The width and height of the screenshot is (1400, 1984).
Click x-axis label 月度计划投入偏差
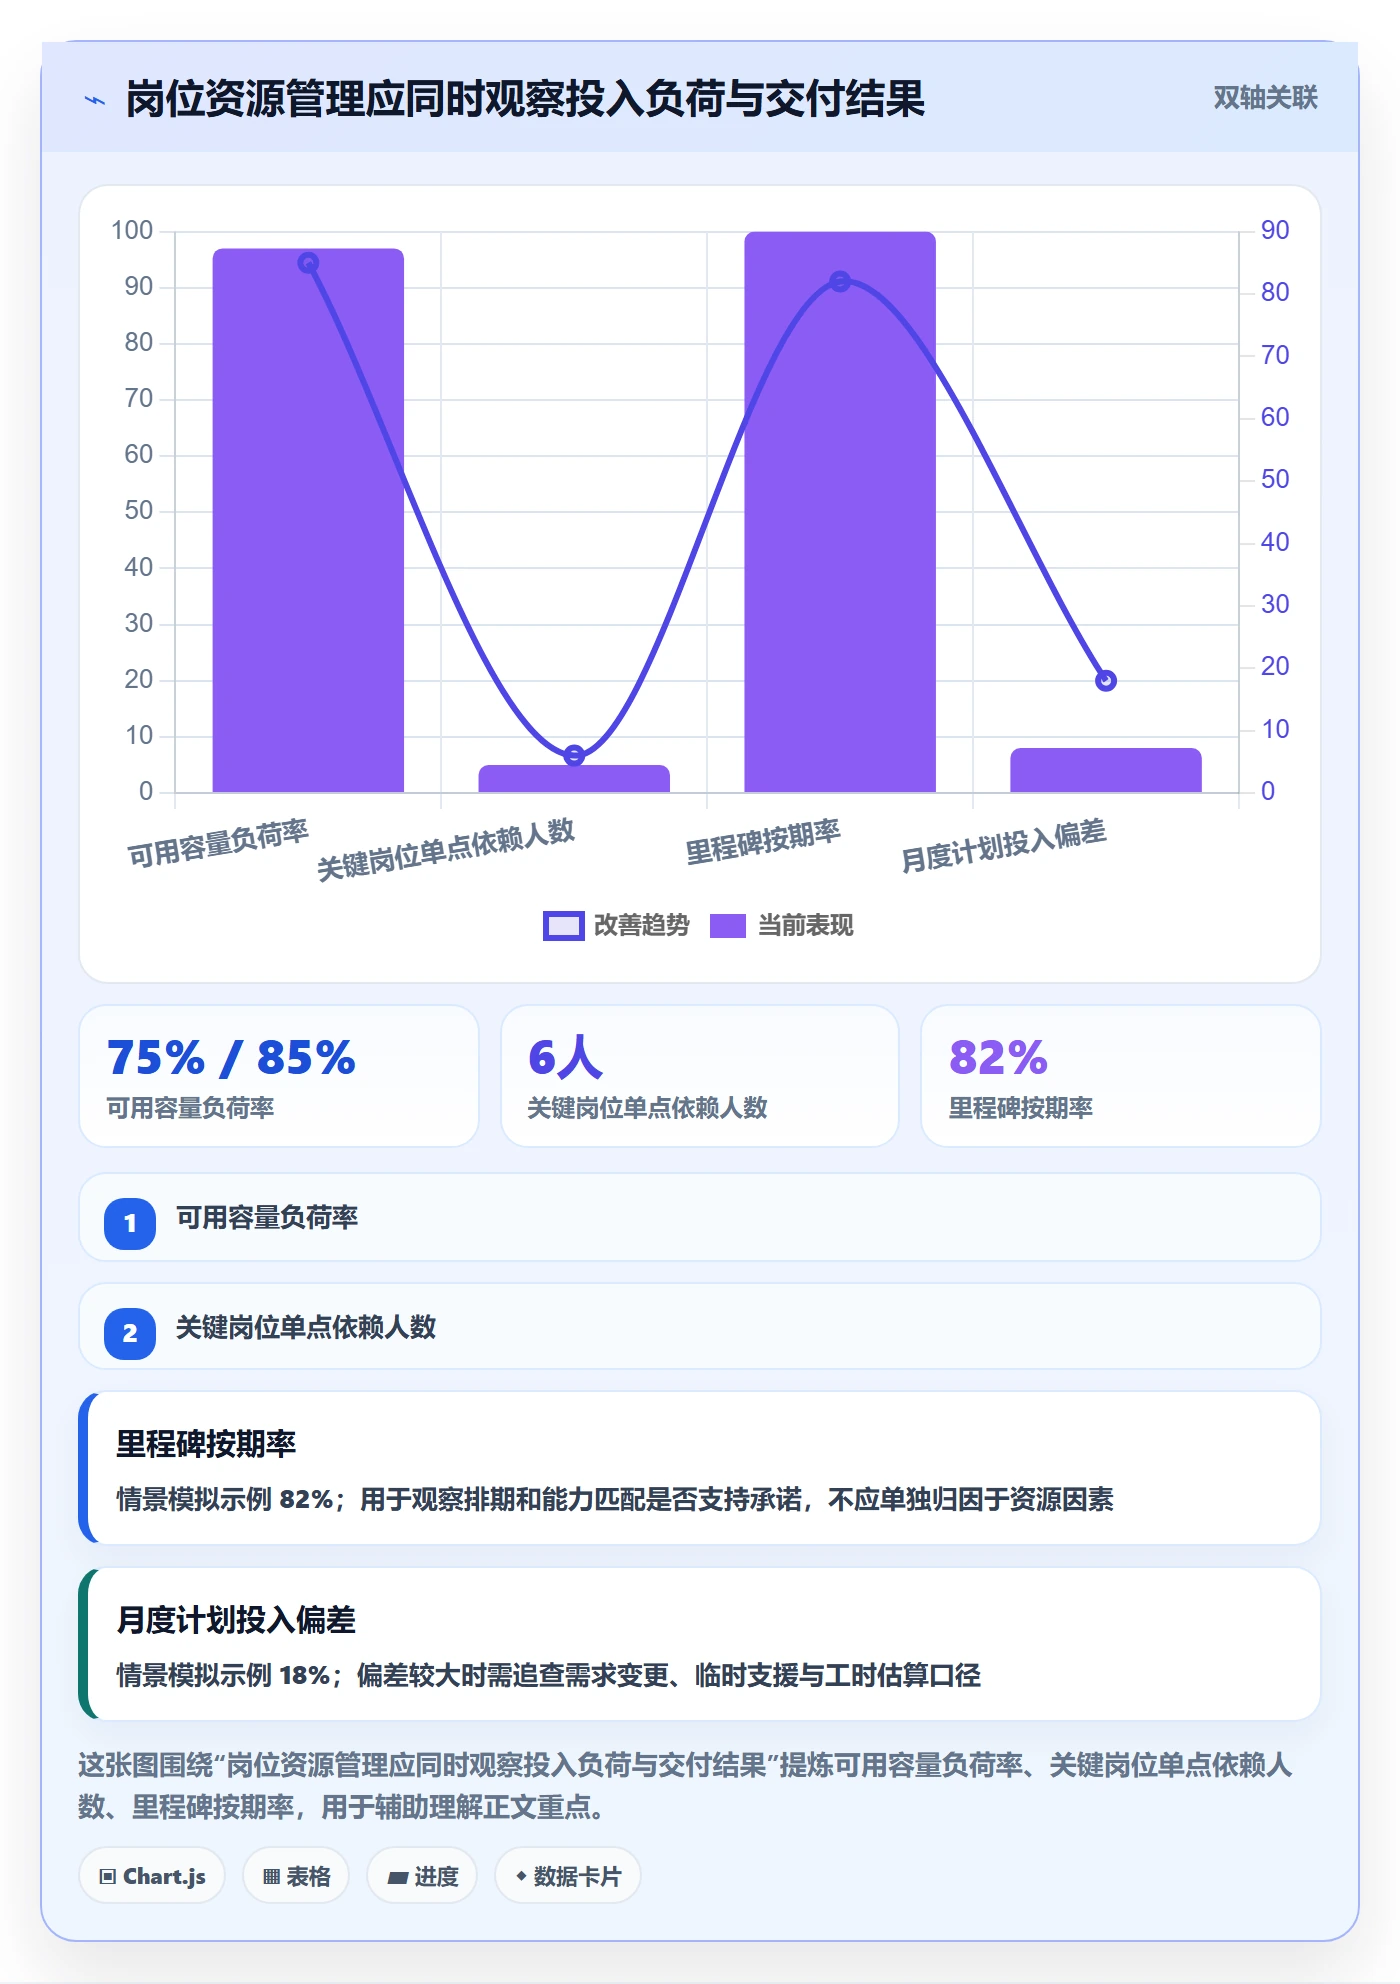1004,846
